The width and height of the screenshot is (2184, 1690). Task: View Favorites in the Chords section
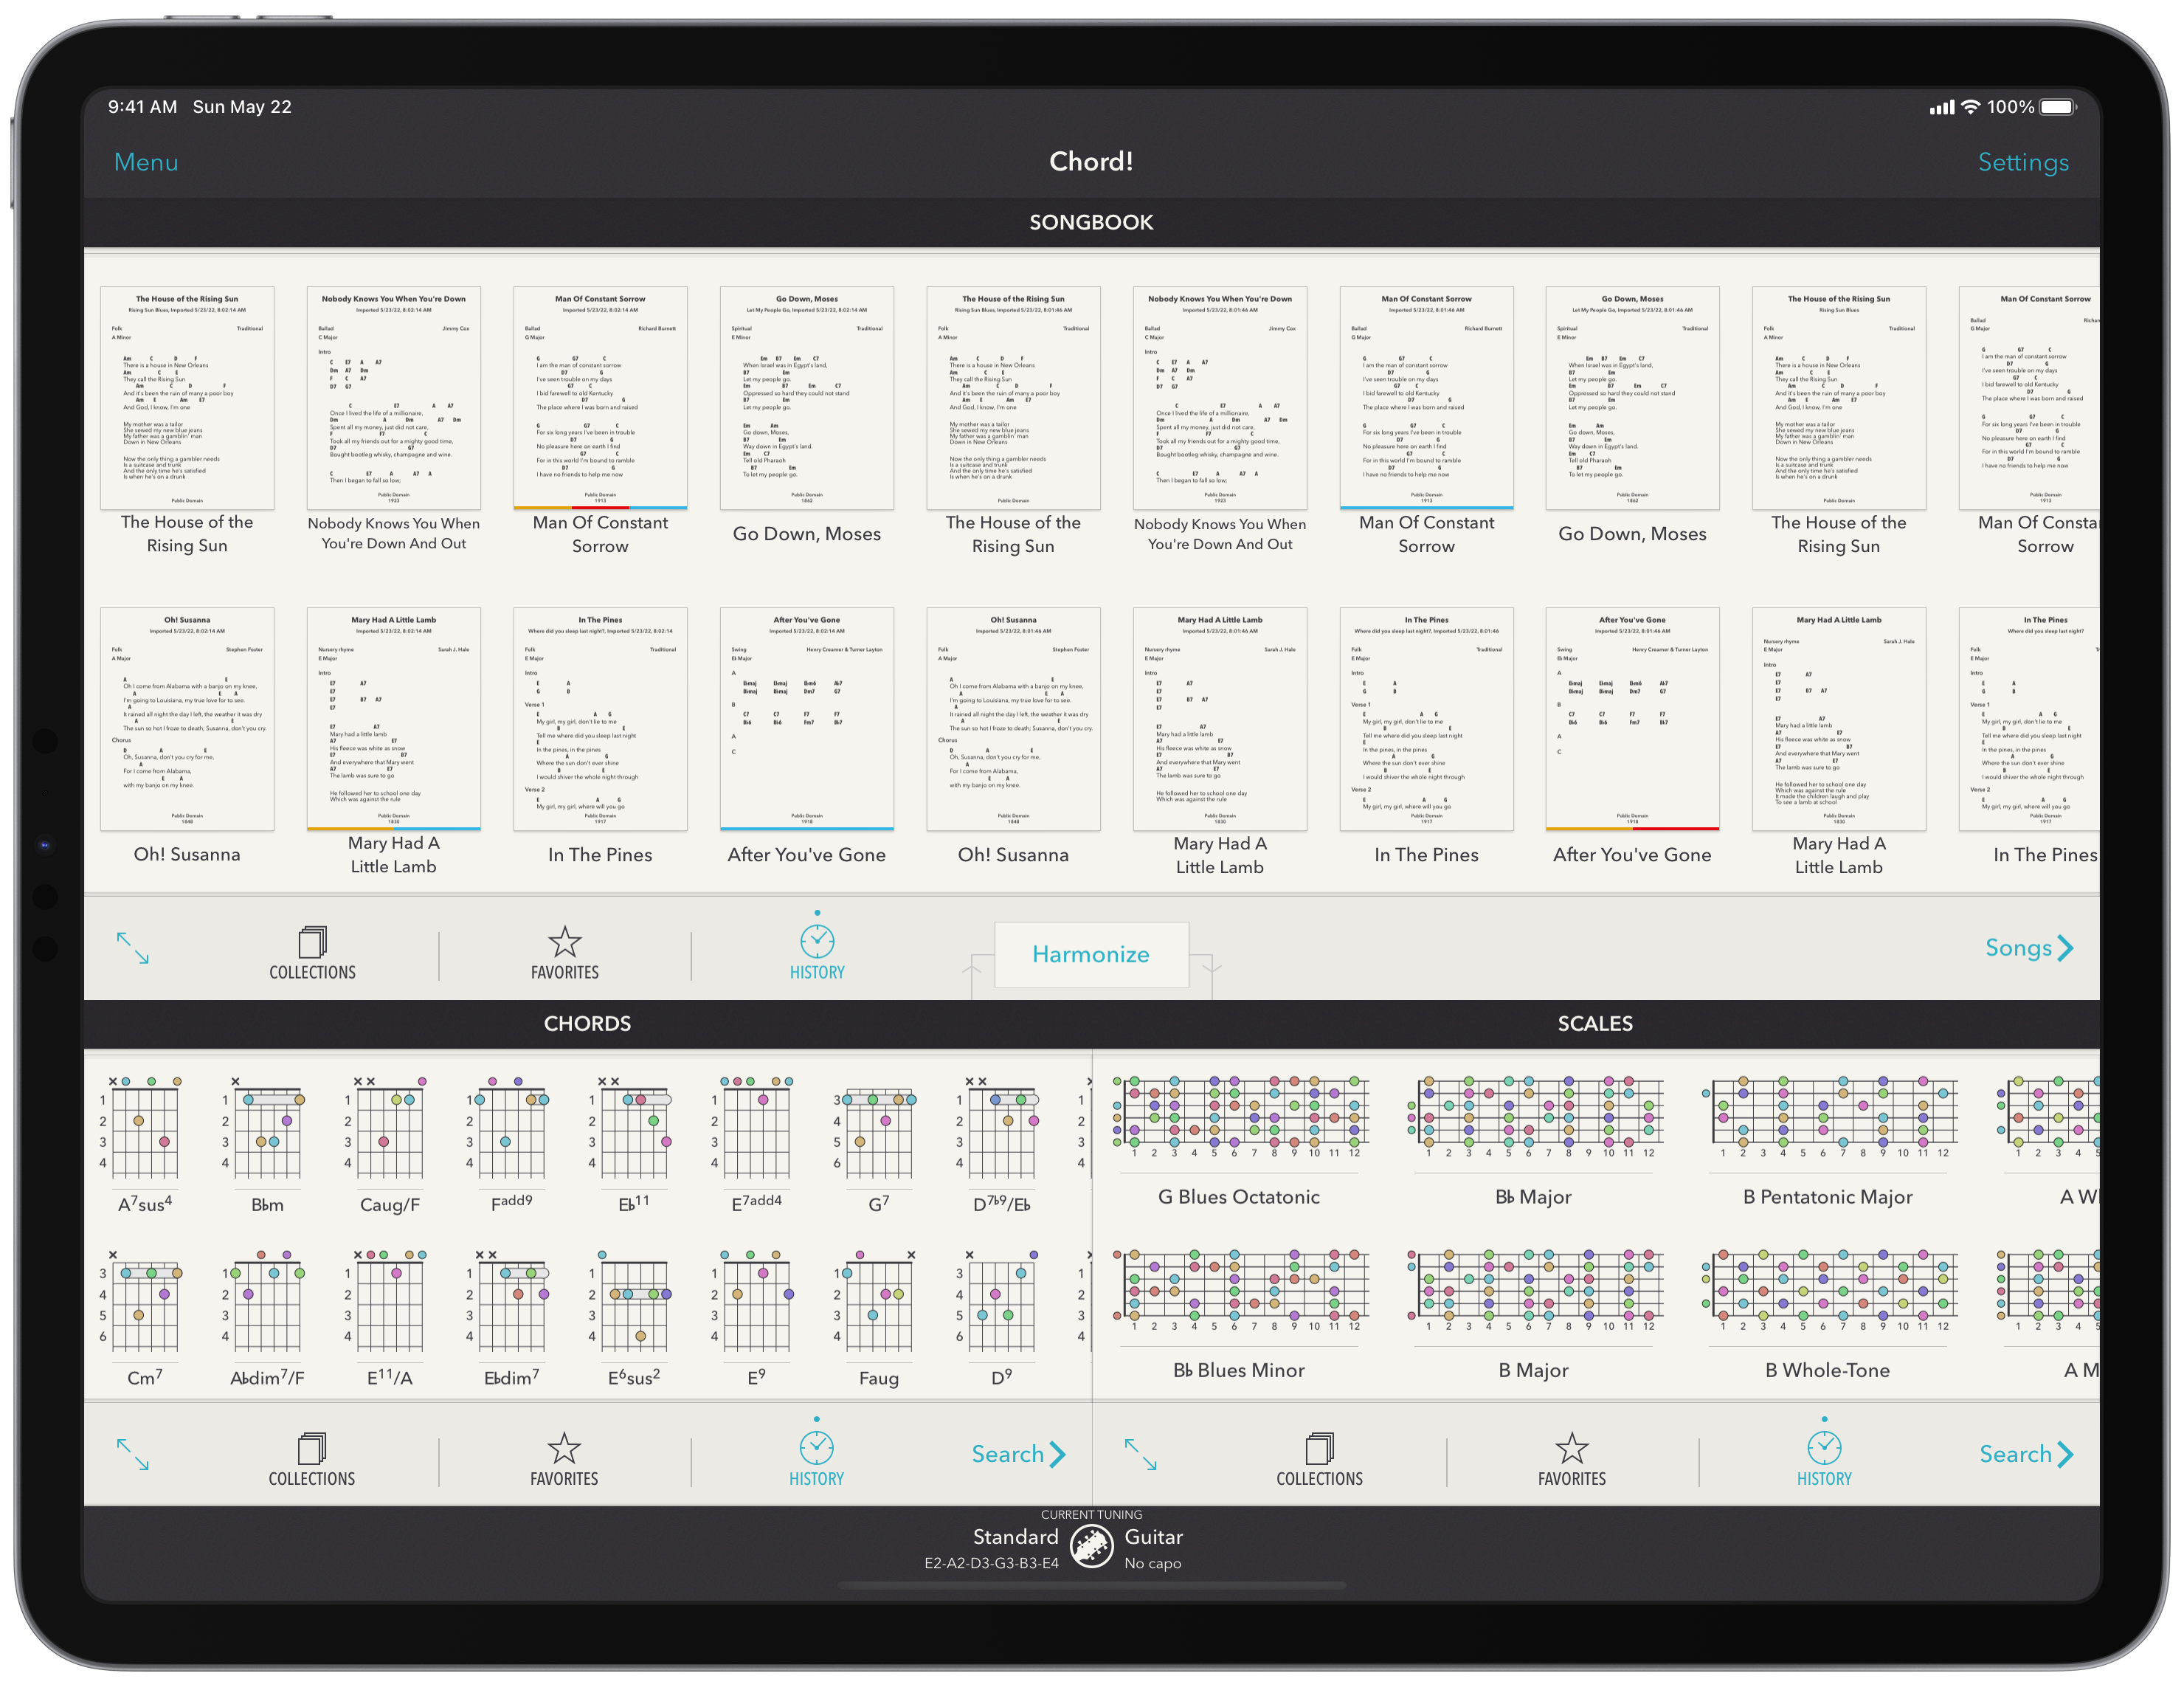point(565,1454)
